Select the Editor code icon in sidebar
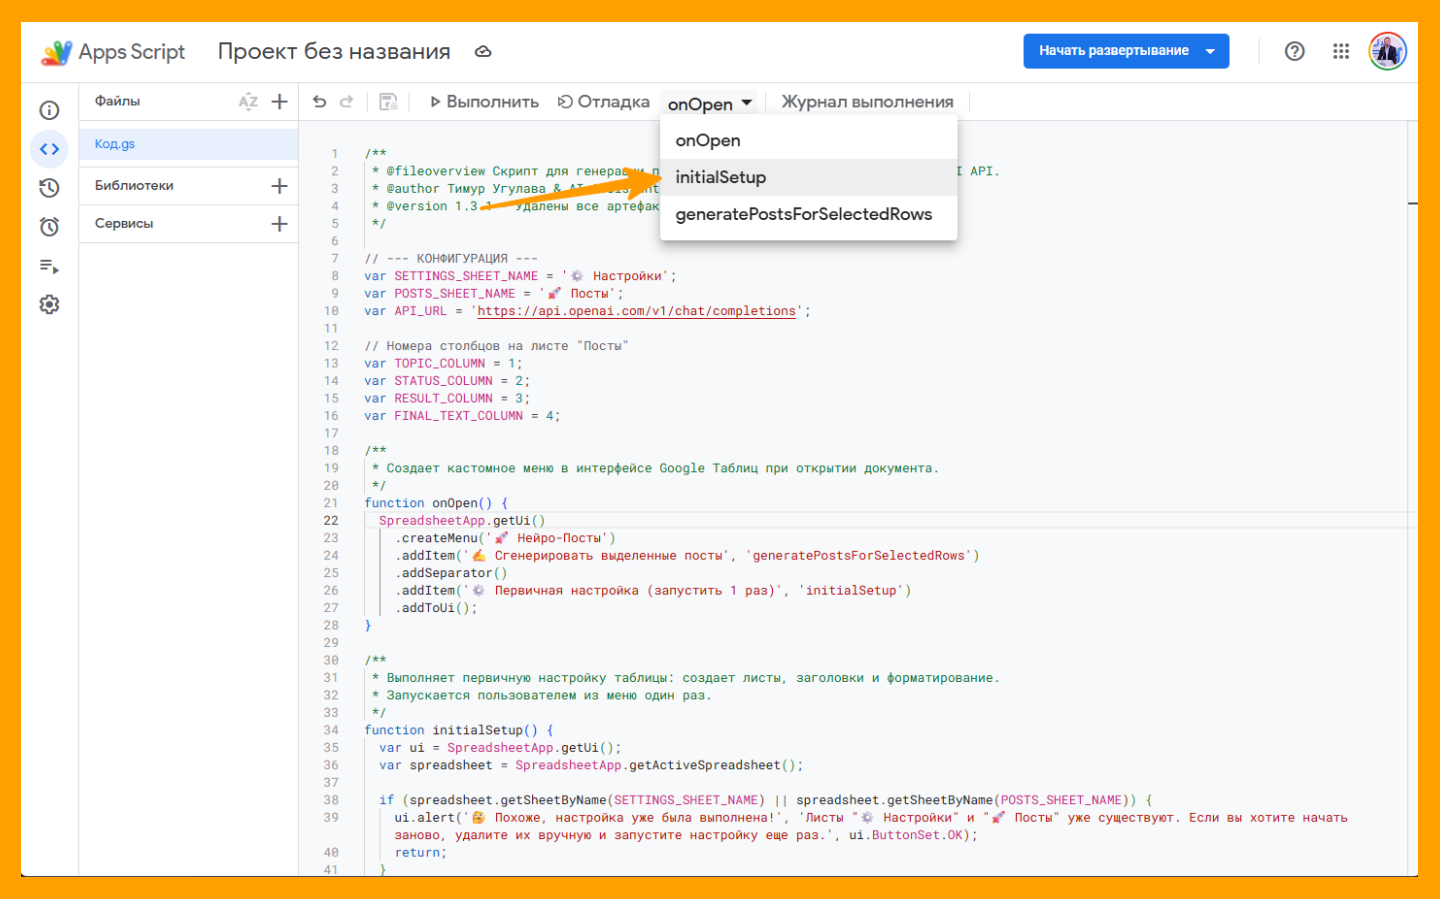1440x899 pixels. click(49, 149)
